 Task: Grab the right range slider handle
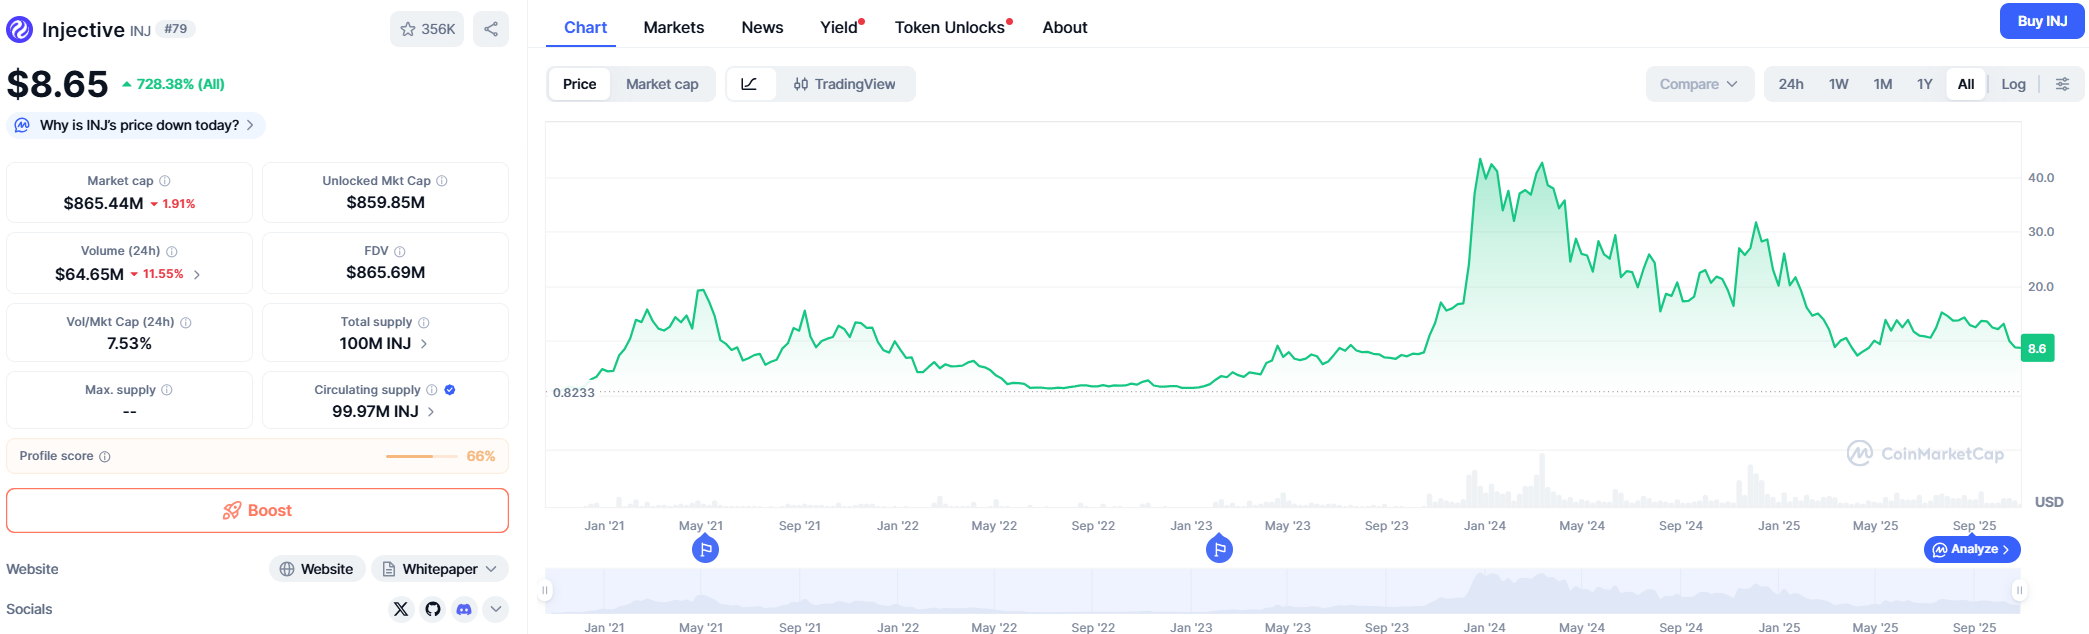click(x=2019, y=590)
